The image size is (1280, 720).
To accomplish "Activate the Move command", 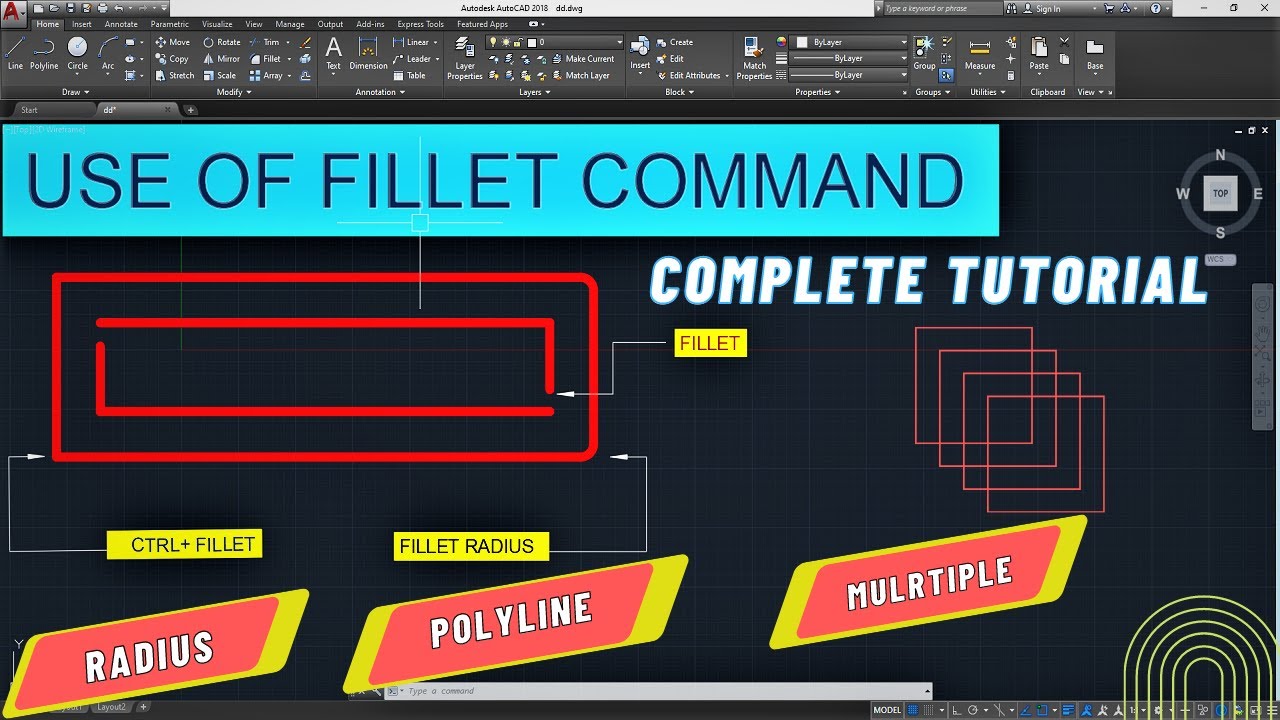I will pyautogui.click(x=172, y=42).
